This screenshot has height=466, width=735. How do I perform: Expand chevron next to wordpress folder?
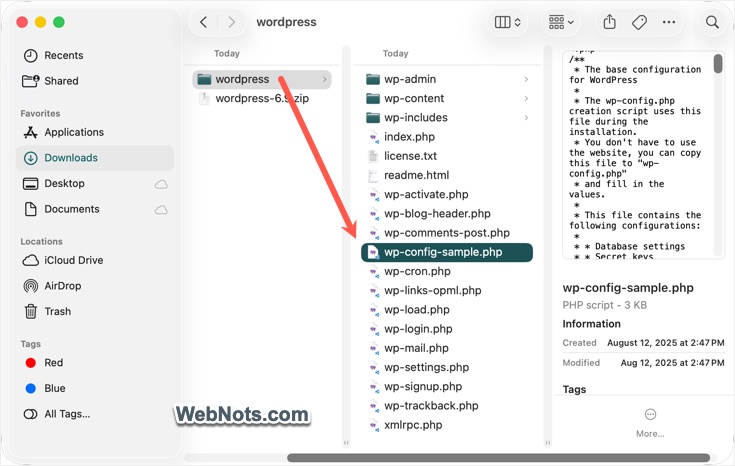point(324,79)
